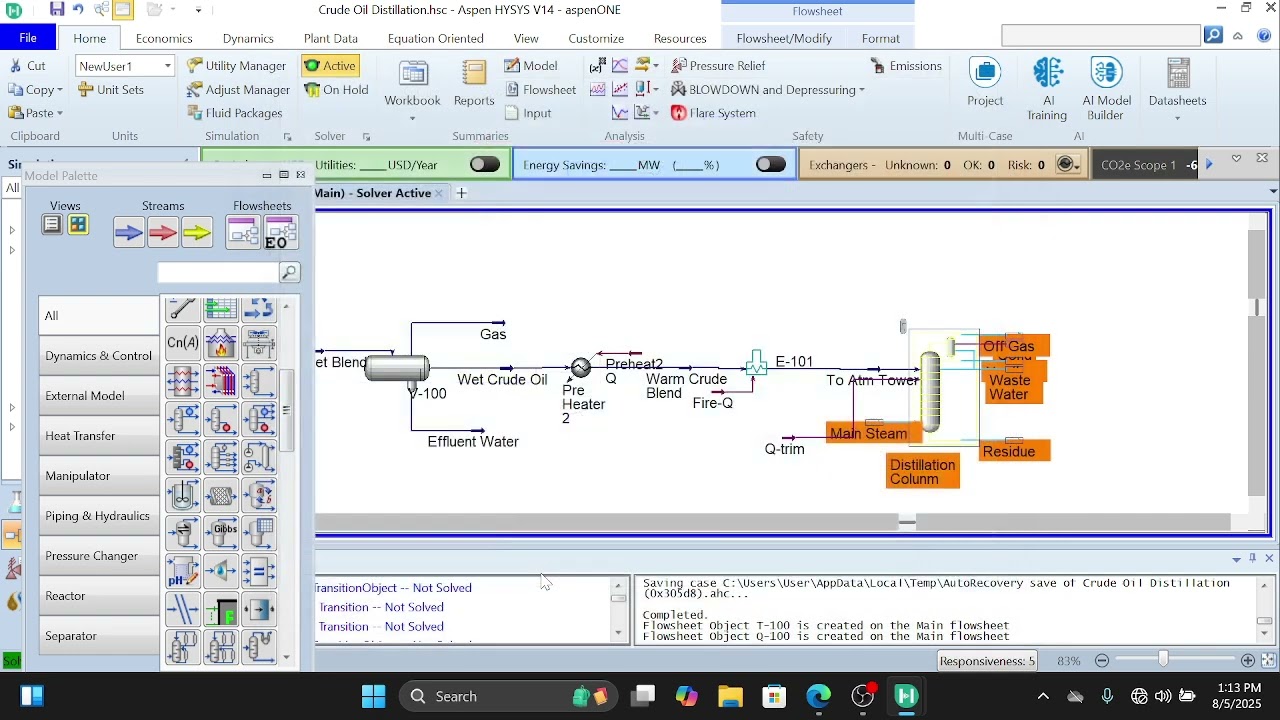
Task: Open the Project multi-case icon
Action: pos(985,83)
